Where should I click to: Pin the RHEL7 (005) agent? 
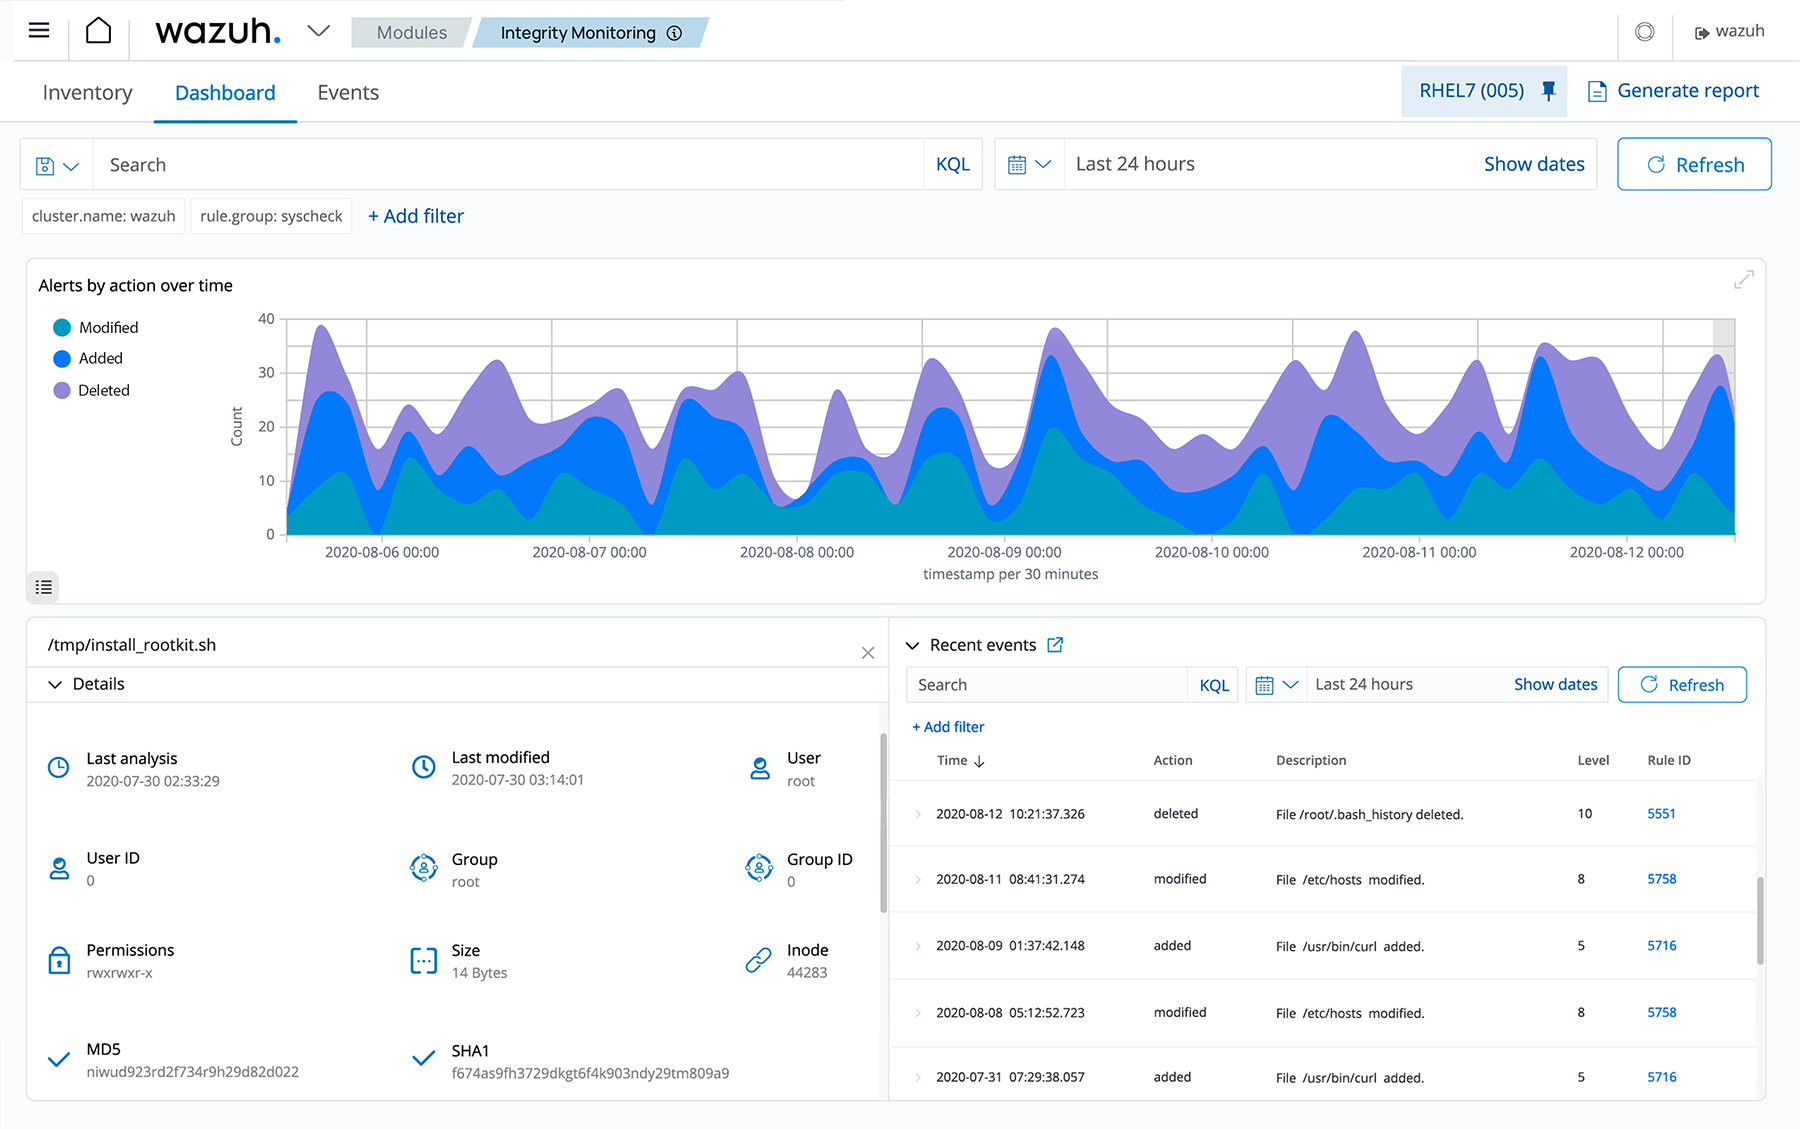[x=1548, y=90]
